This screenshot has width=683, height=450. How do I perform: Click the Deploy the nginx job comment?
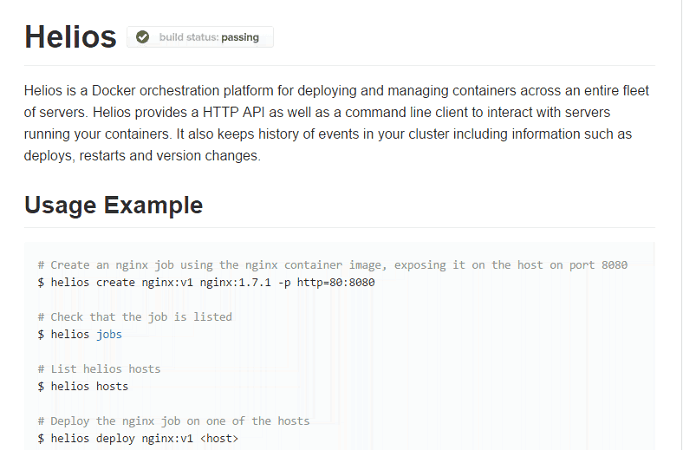click(x=174, y=421)
